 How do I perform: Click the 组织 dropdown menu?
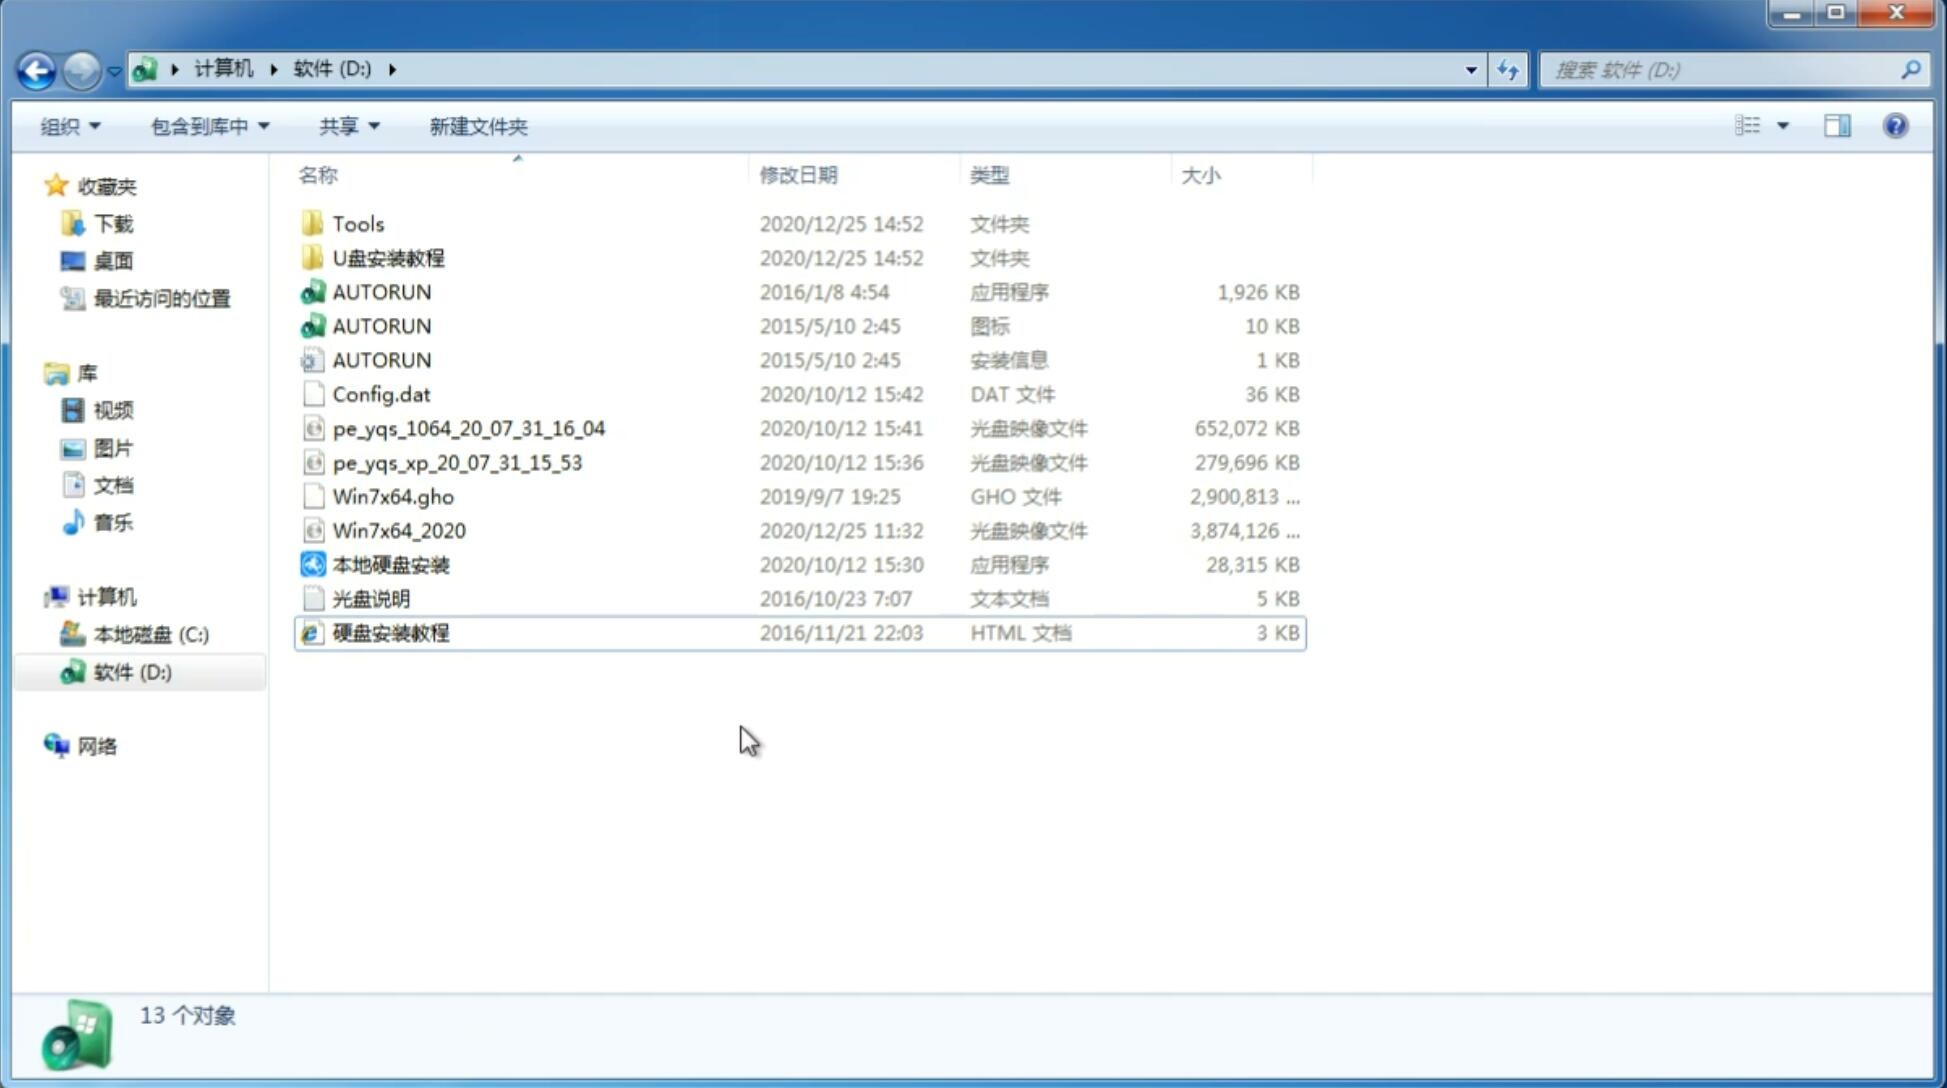(70, 124)
